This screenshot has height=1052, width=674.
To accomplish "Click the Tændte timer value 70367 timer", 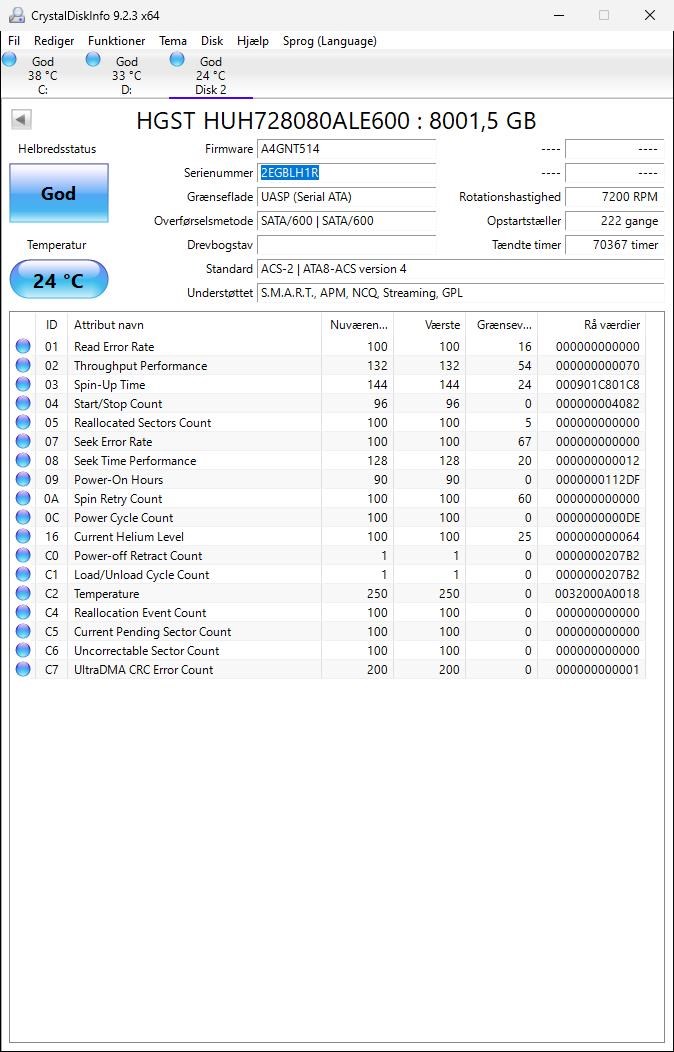I will [x=614, y=245].
